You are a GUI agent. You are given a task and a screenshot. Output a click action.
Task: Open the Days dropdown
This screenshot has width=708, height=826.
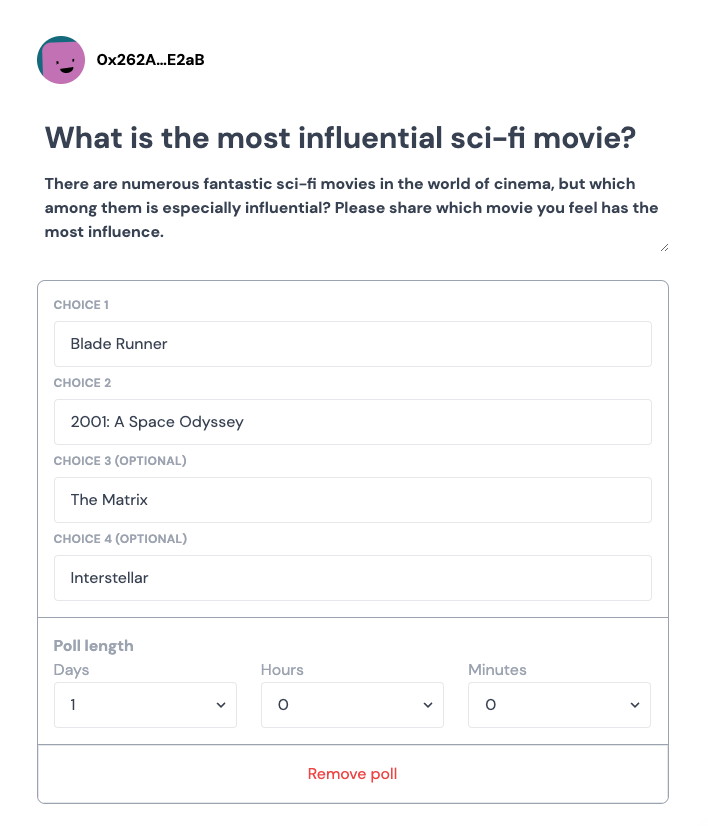pyautogui.click(x=145, y=705)
